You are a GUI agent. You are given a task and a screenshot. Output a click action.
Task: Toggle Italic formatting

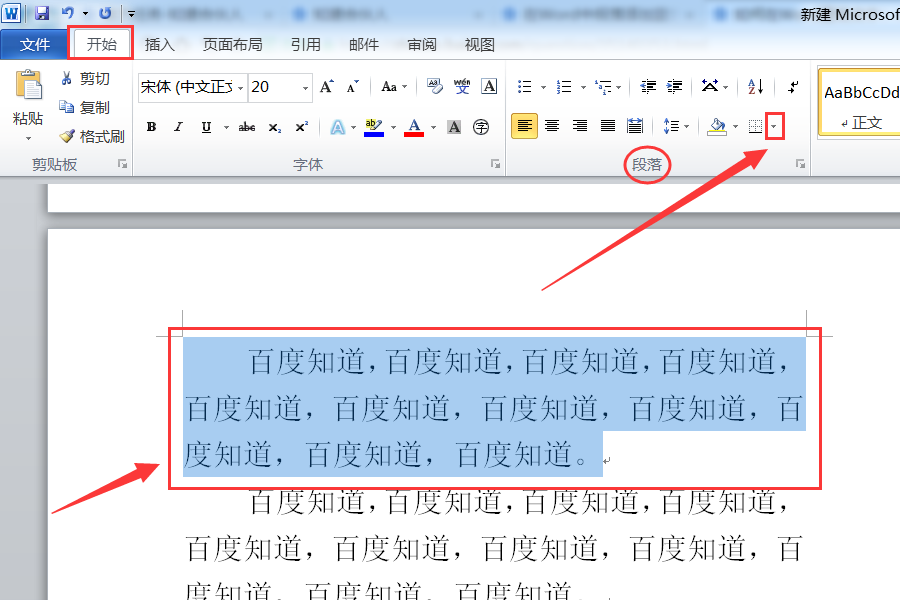pyautogui.click(x=179, y=127)
